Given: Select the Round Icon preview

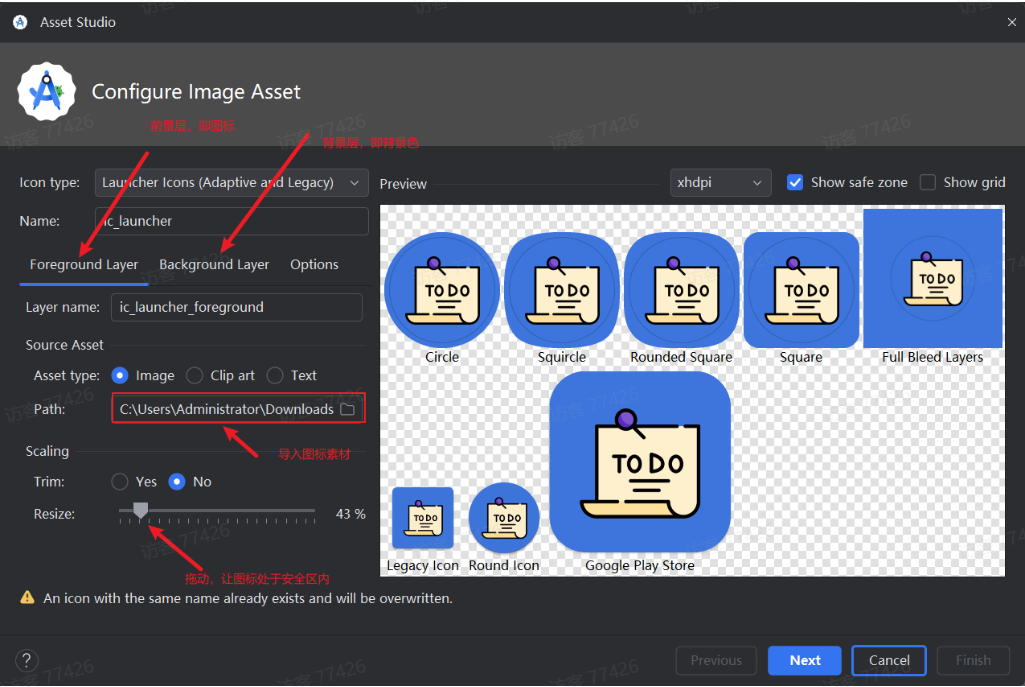Looking at the screenshot, I should coord(504,518).
